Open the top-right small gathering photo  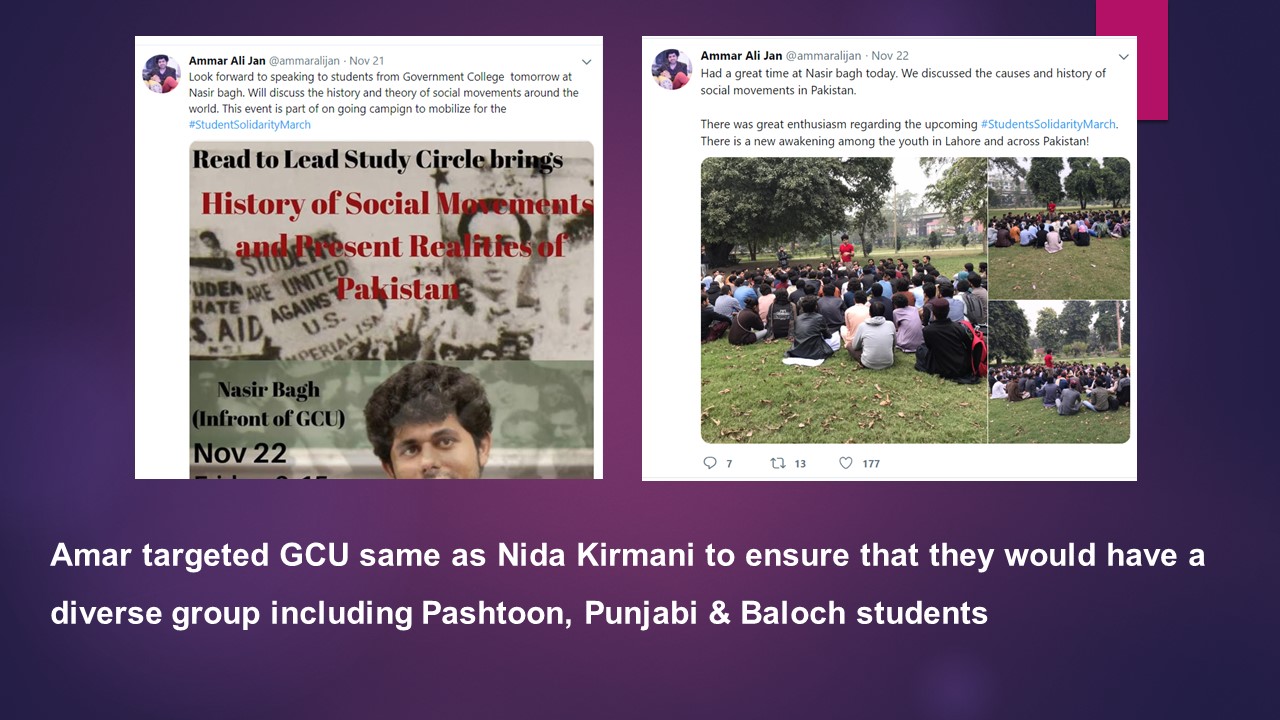point(1059,228)
